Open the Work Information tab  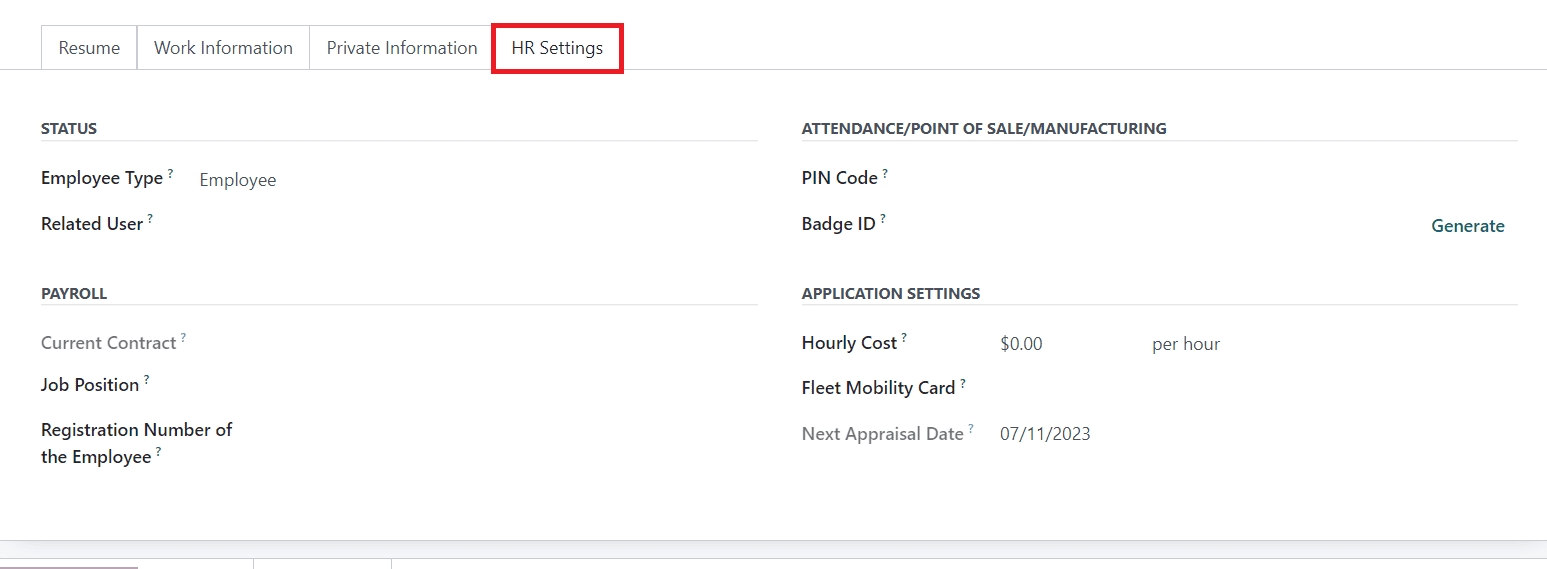tap(223, 48)
